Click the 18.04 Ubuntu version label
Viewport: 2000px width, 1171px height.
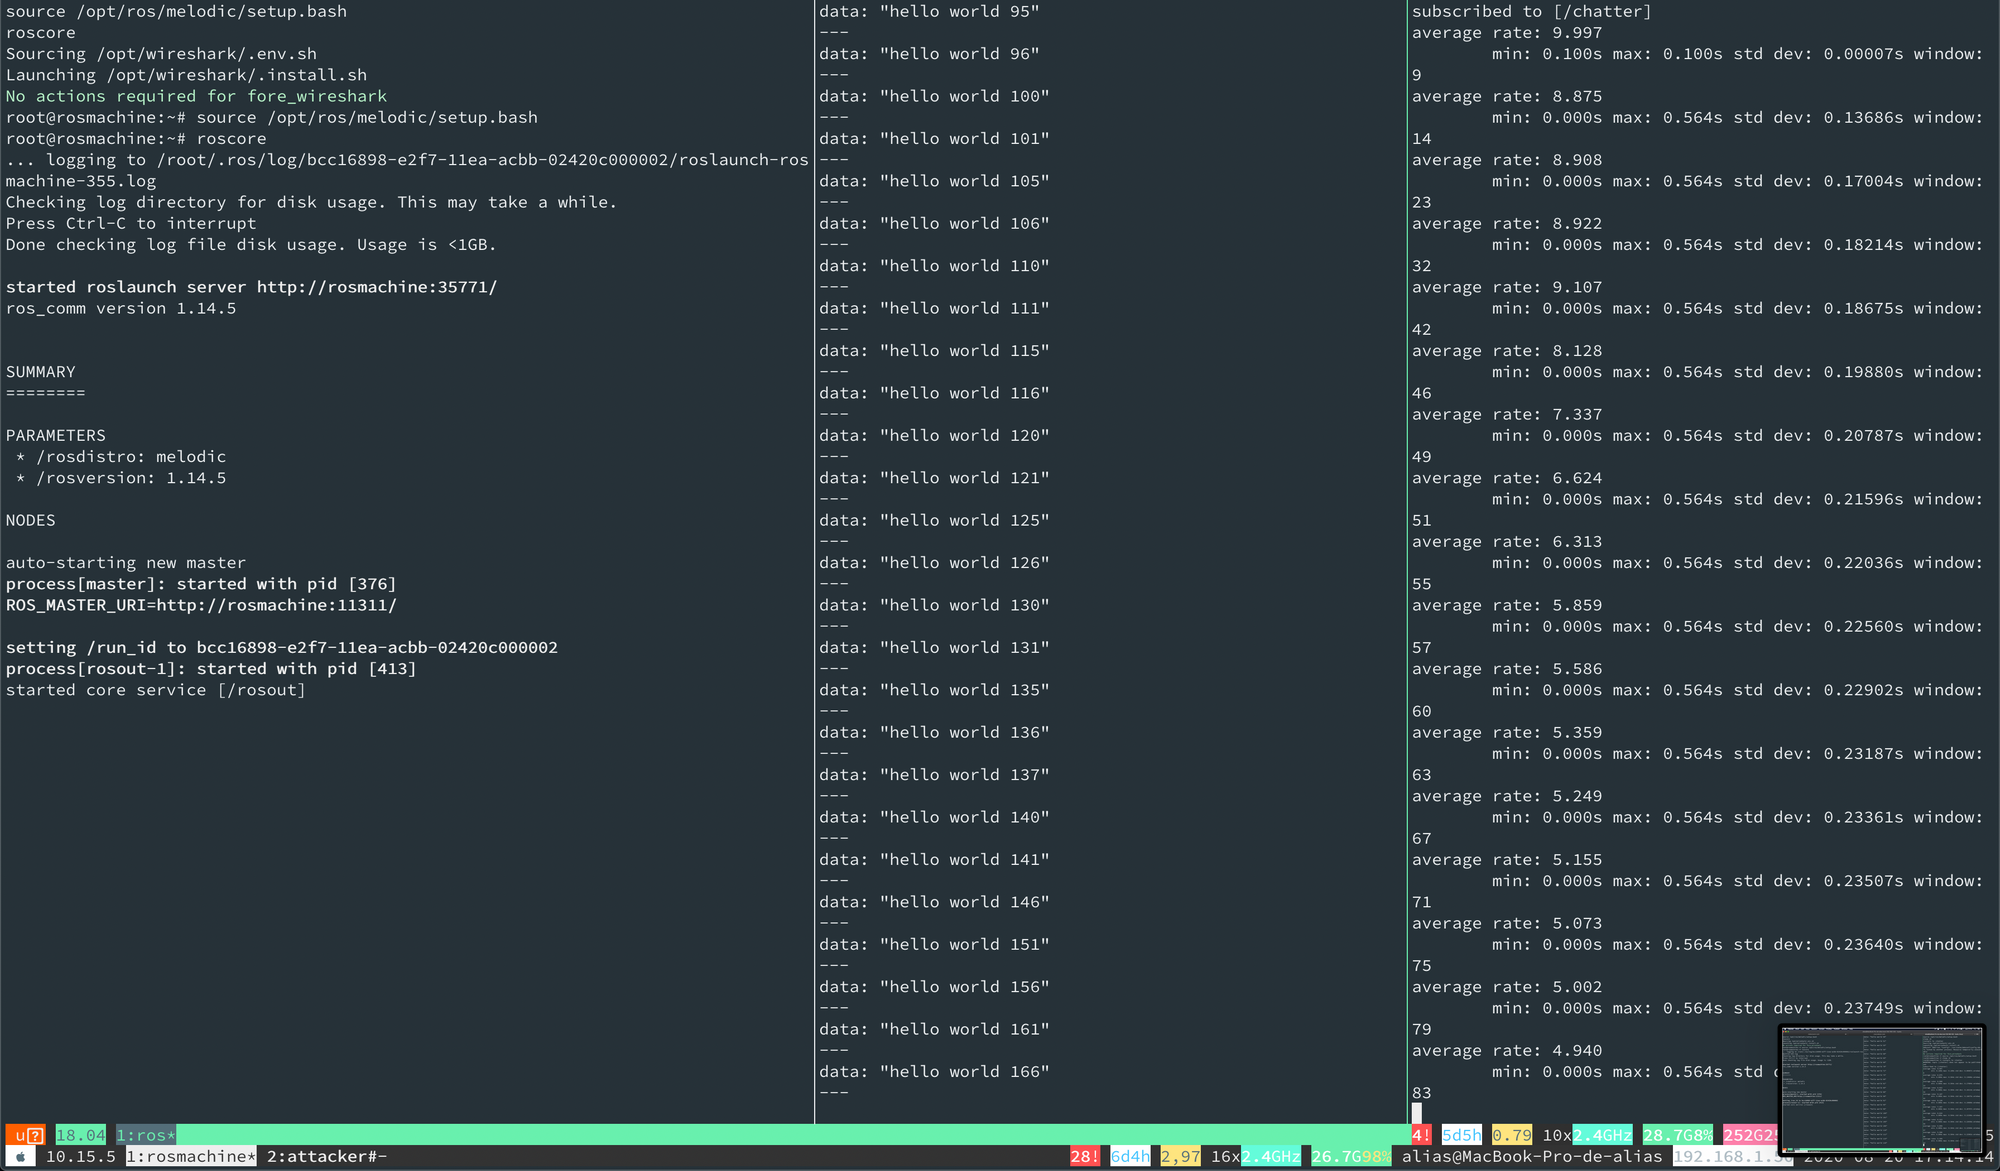click(x=81, y=1135)
